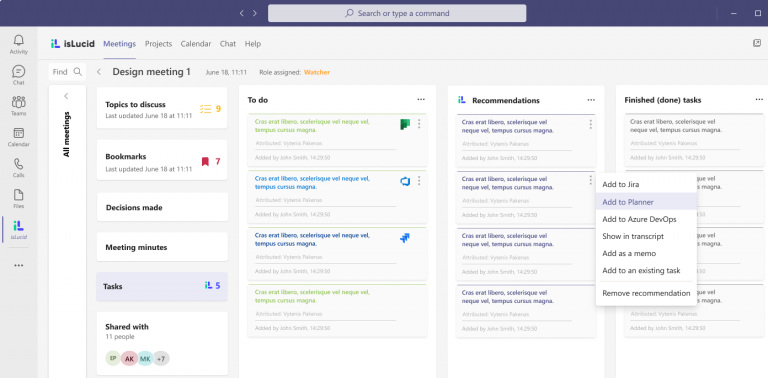
Task: Select the isLucid app in sidebar
Action: coord(19,230)
